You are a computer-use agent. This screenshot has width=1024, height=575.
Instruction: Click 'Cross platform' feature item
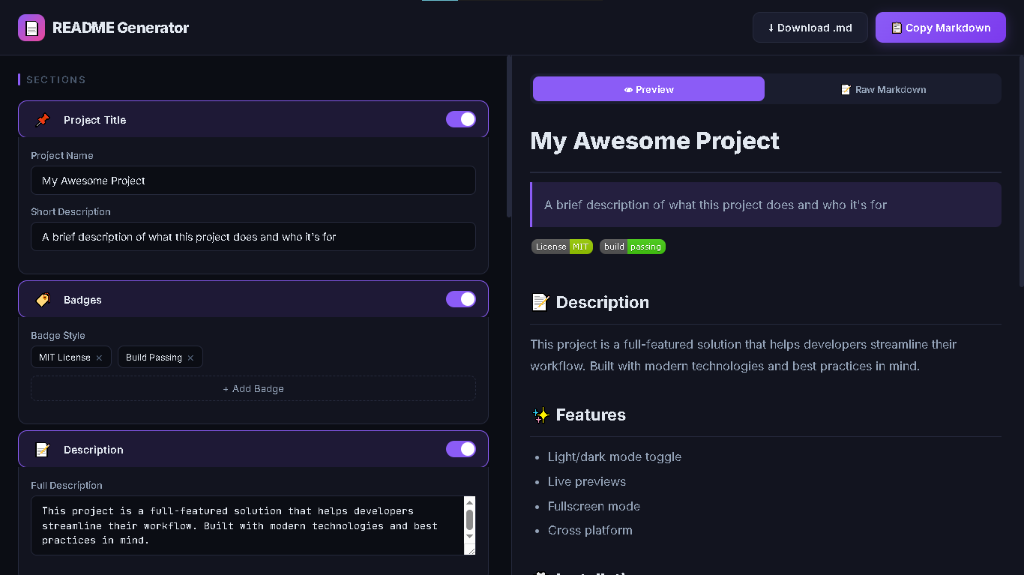pyautogui.click(x=590, y=531)
